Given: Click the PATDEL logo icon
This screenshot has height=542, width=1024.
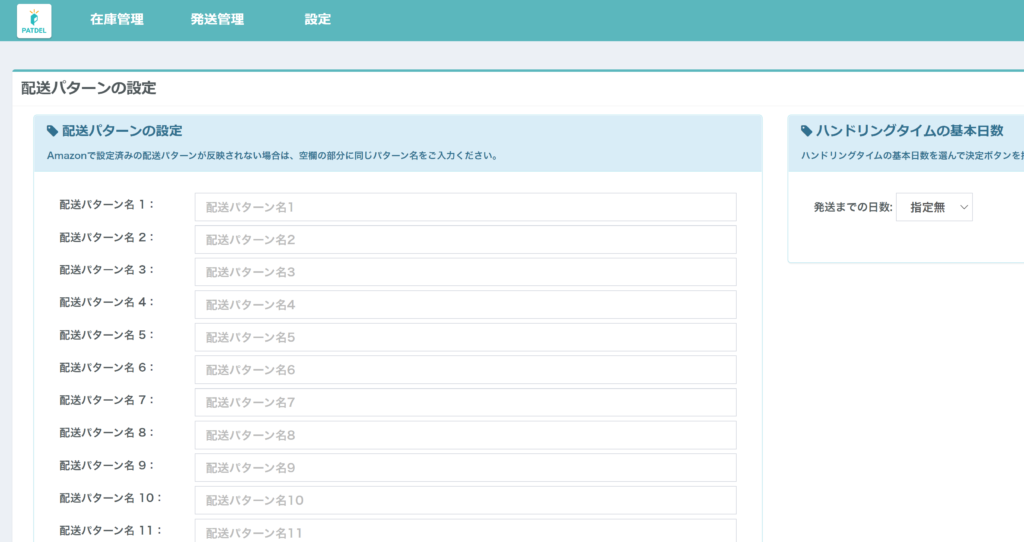Looking at the screenshot, I should [x=34, y=21].
